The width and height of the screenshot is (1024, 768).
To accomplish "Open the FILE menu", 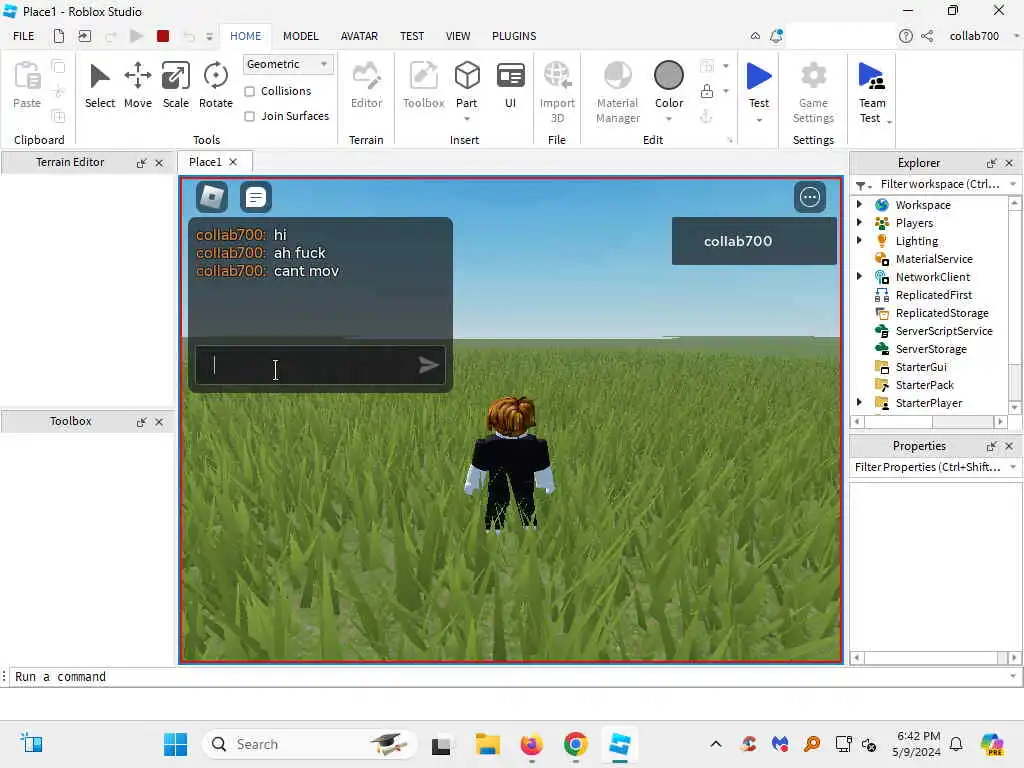I will click(24, 36).
